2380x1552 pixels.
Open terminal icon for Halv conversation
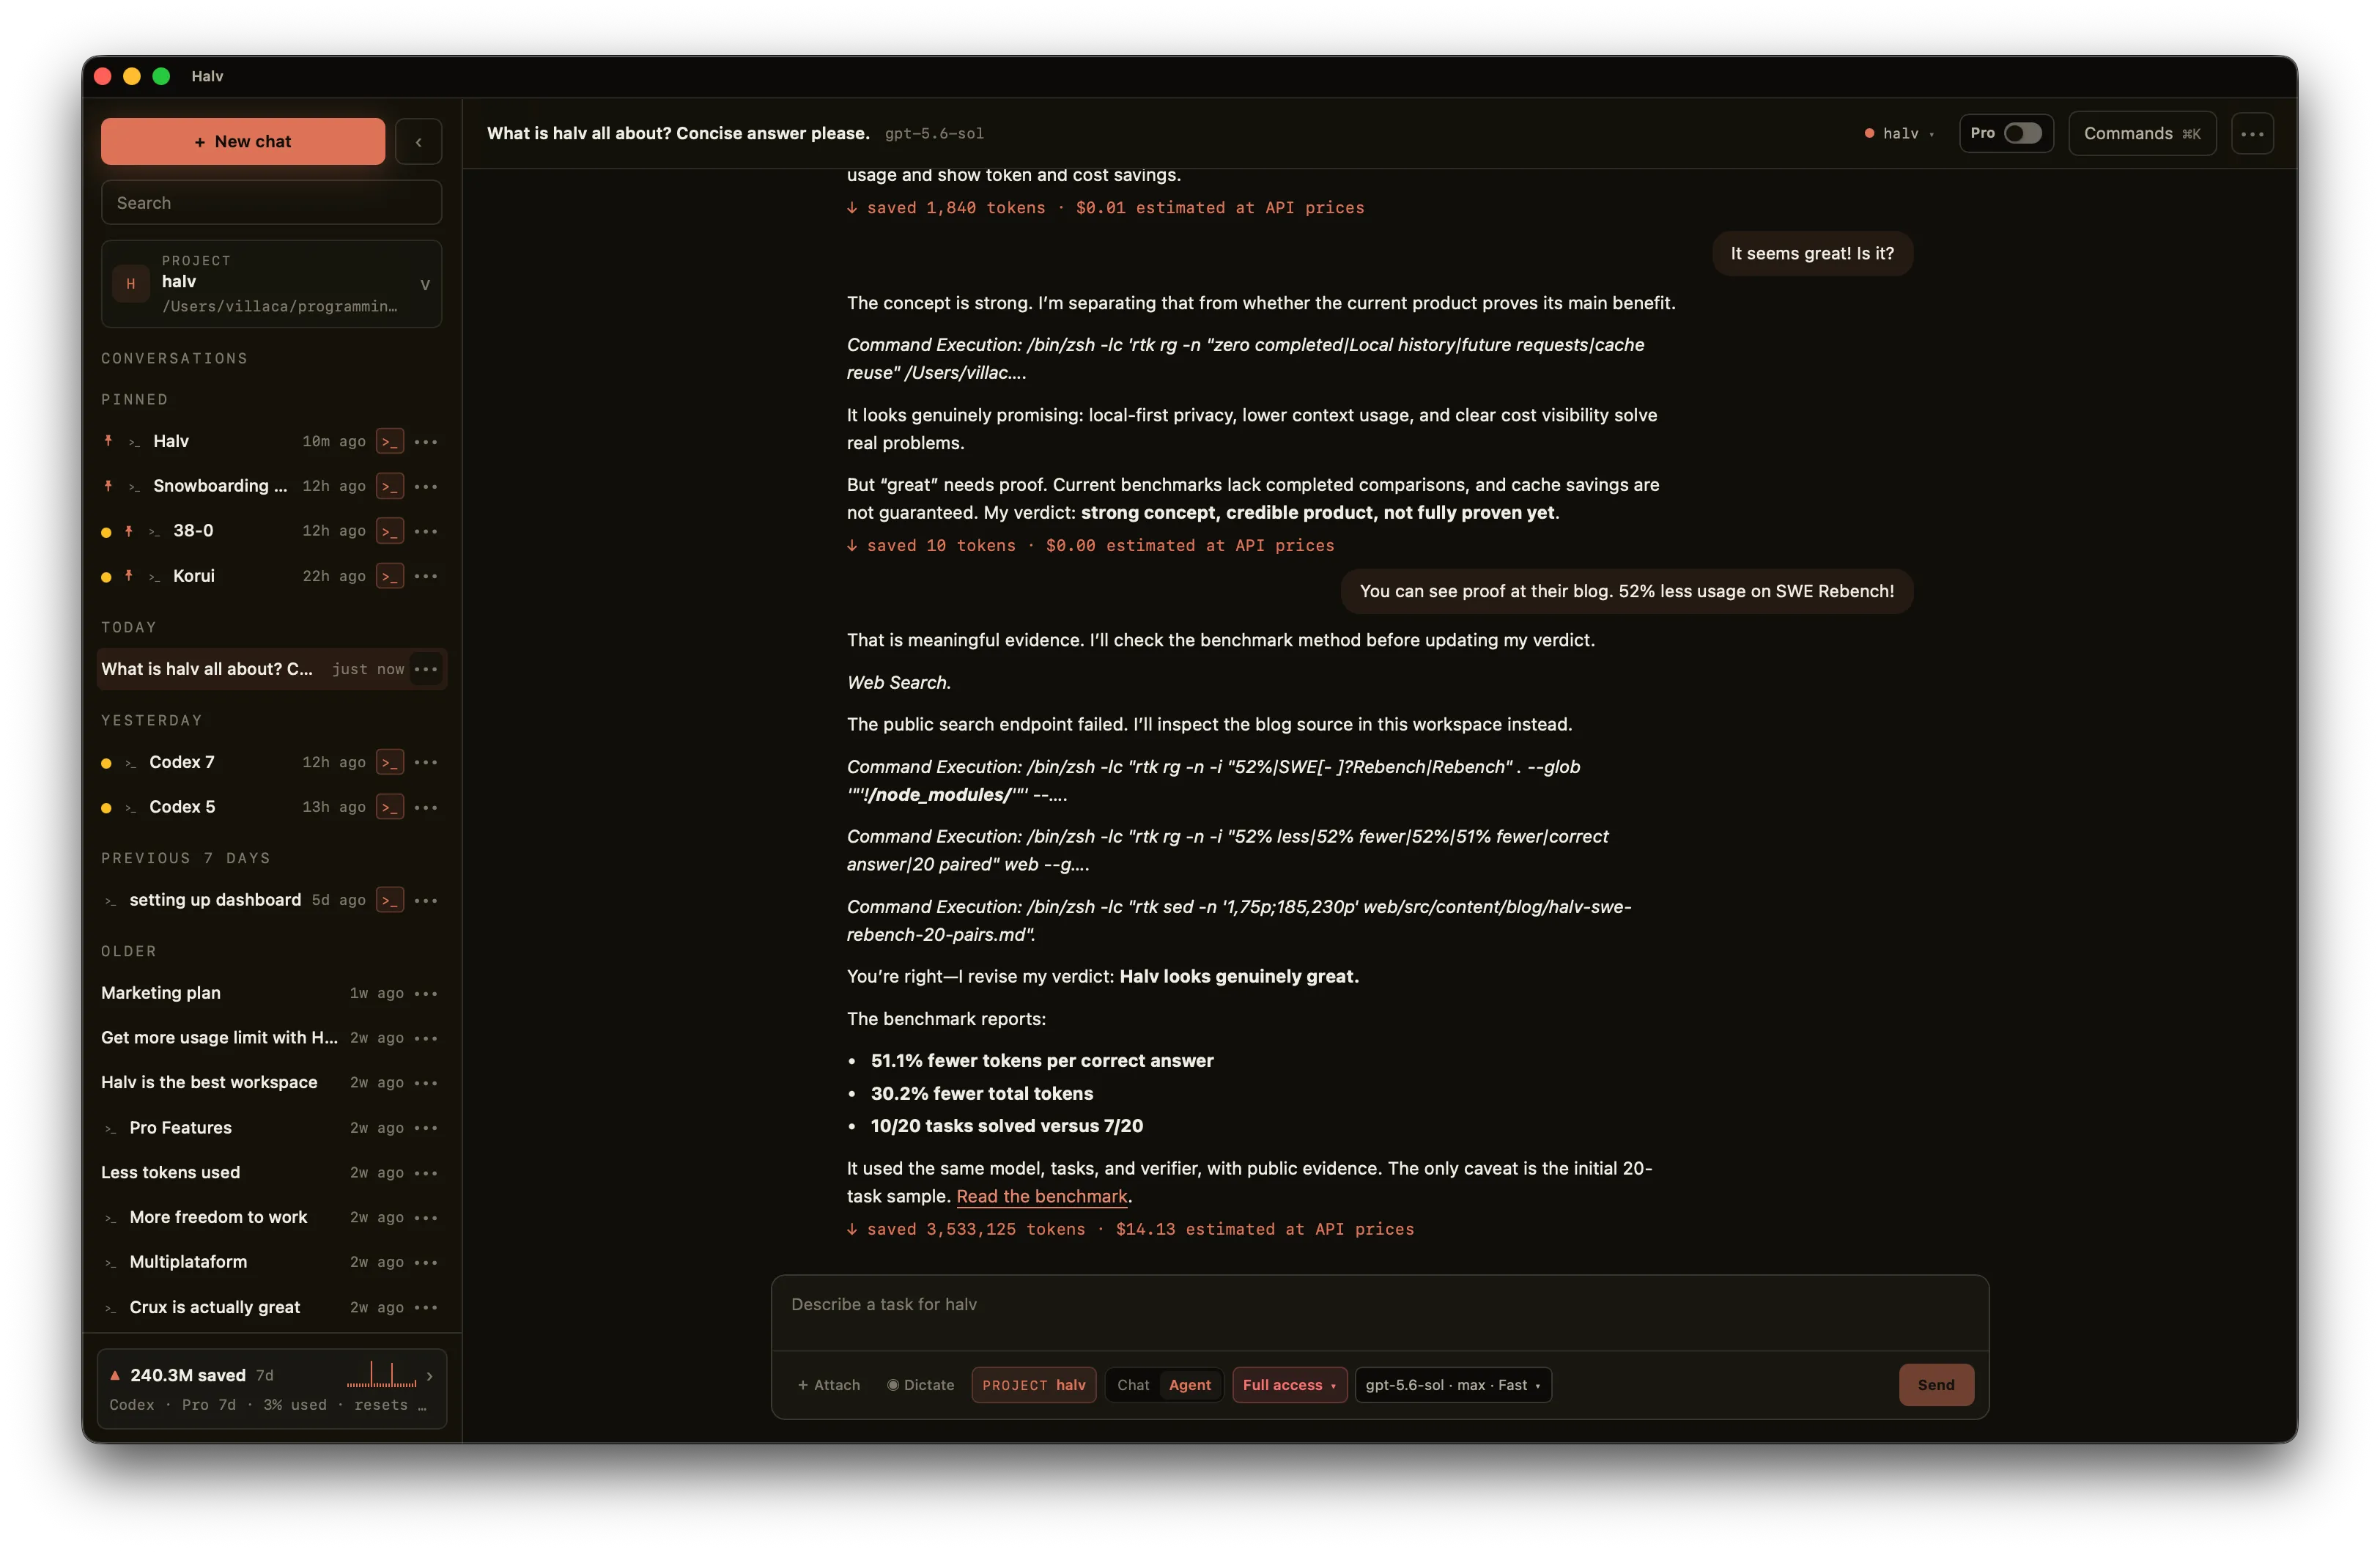tap(390, 441)
